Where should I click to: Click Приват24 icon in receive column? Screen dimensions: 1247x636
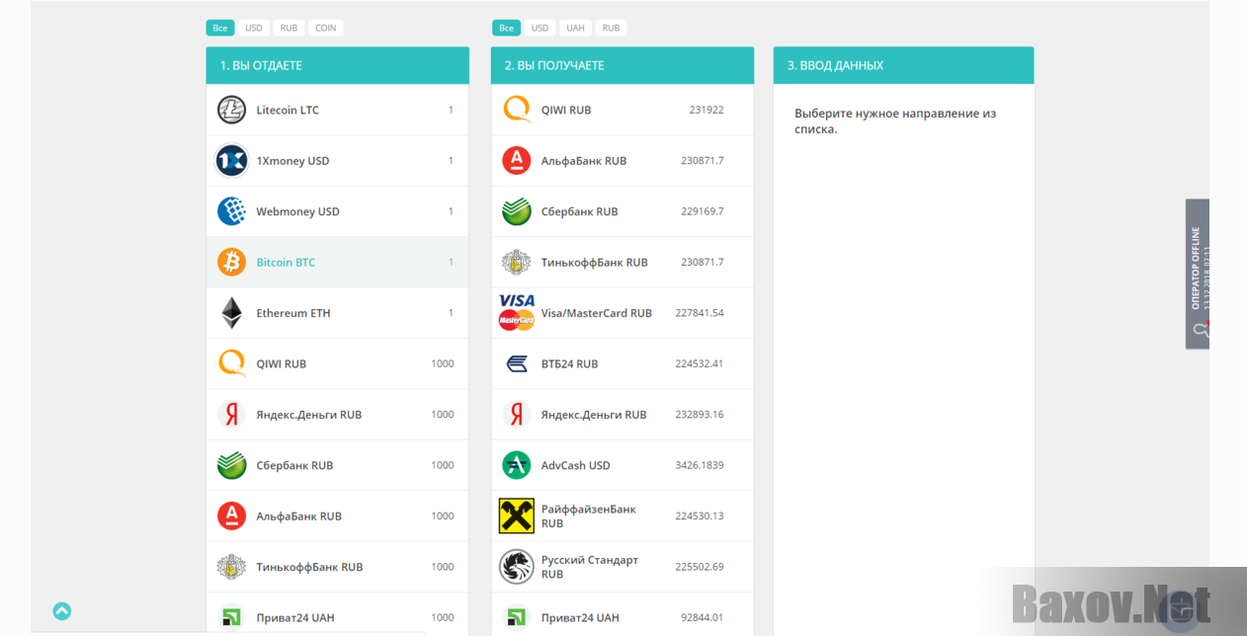517,617
